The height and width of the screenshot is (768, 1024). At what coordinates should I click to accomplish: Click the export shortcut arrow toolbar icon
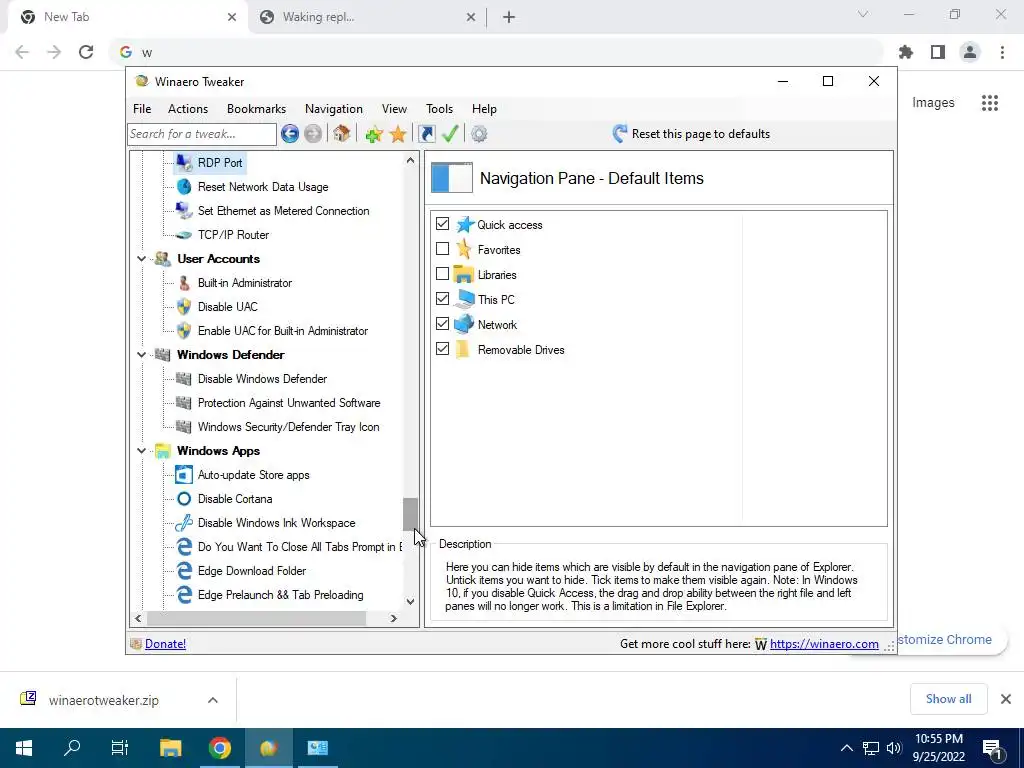click(x=426, y=134)
